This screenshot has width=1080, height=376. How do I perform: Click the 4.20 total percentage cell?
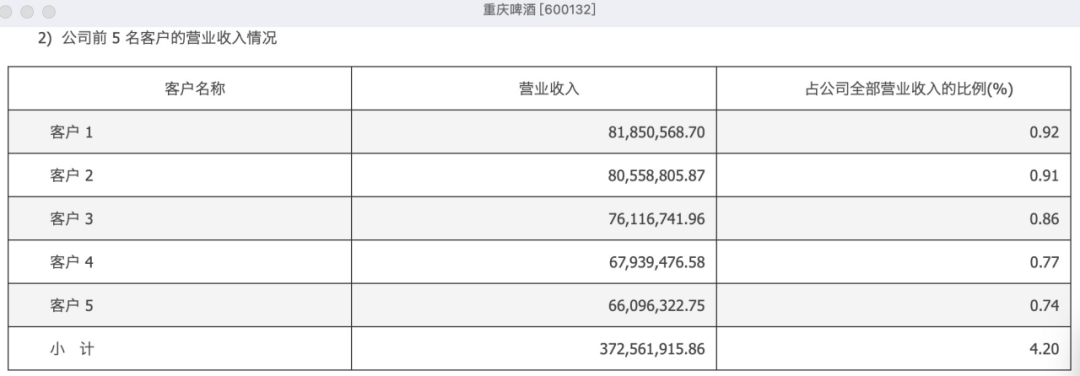pos(1044,349)
